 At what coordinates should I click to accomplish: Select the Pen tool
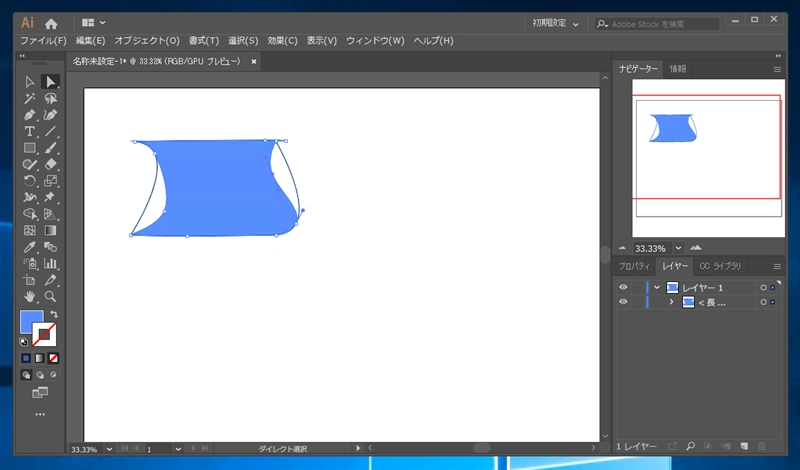pyautogui.click(x=30, y=115)
